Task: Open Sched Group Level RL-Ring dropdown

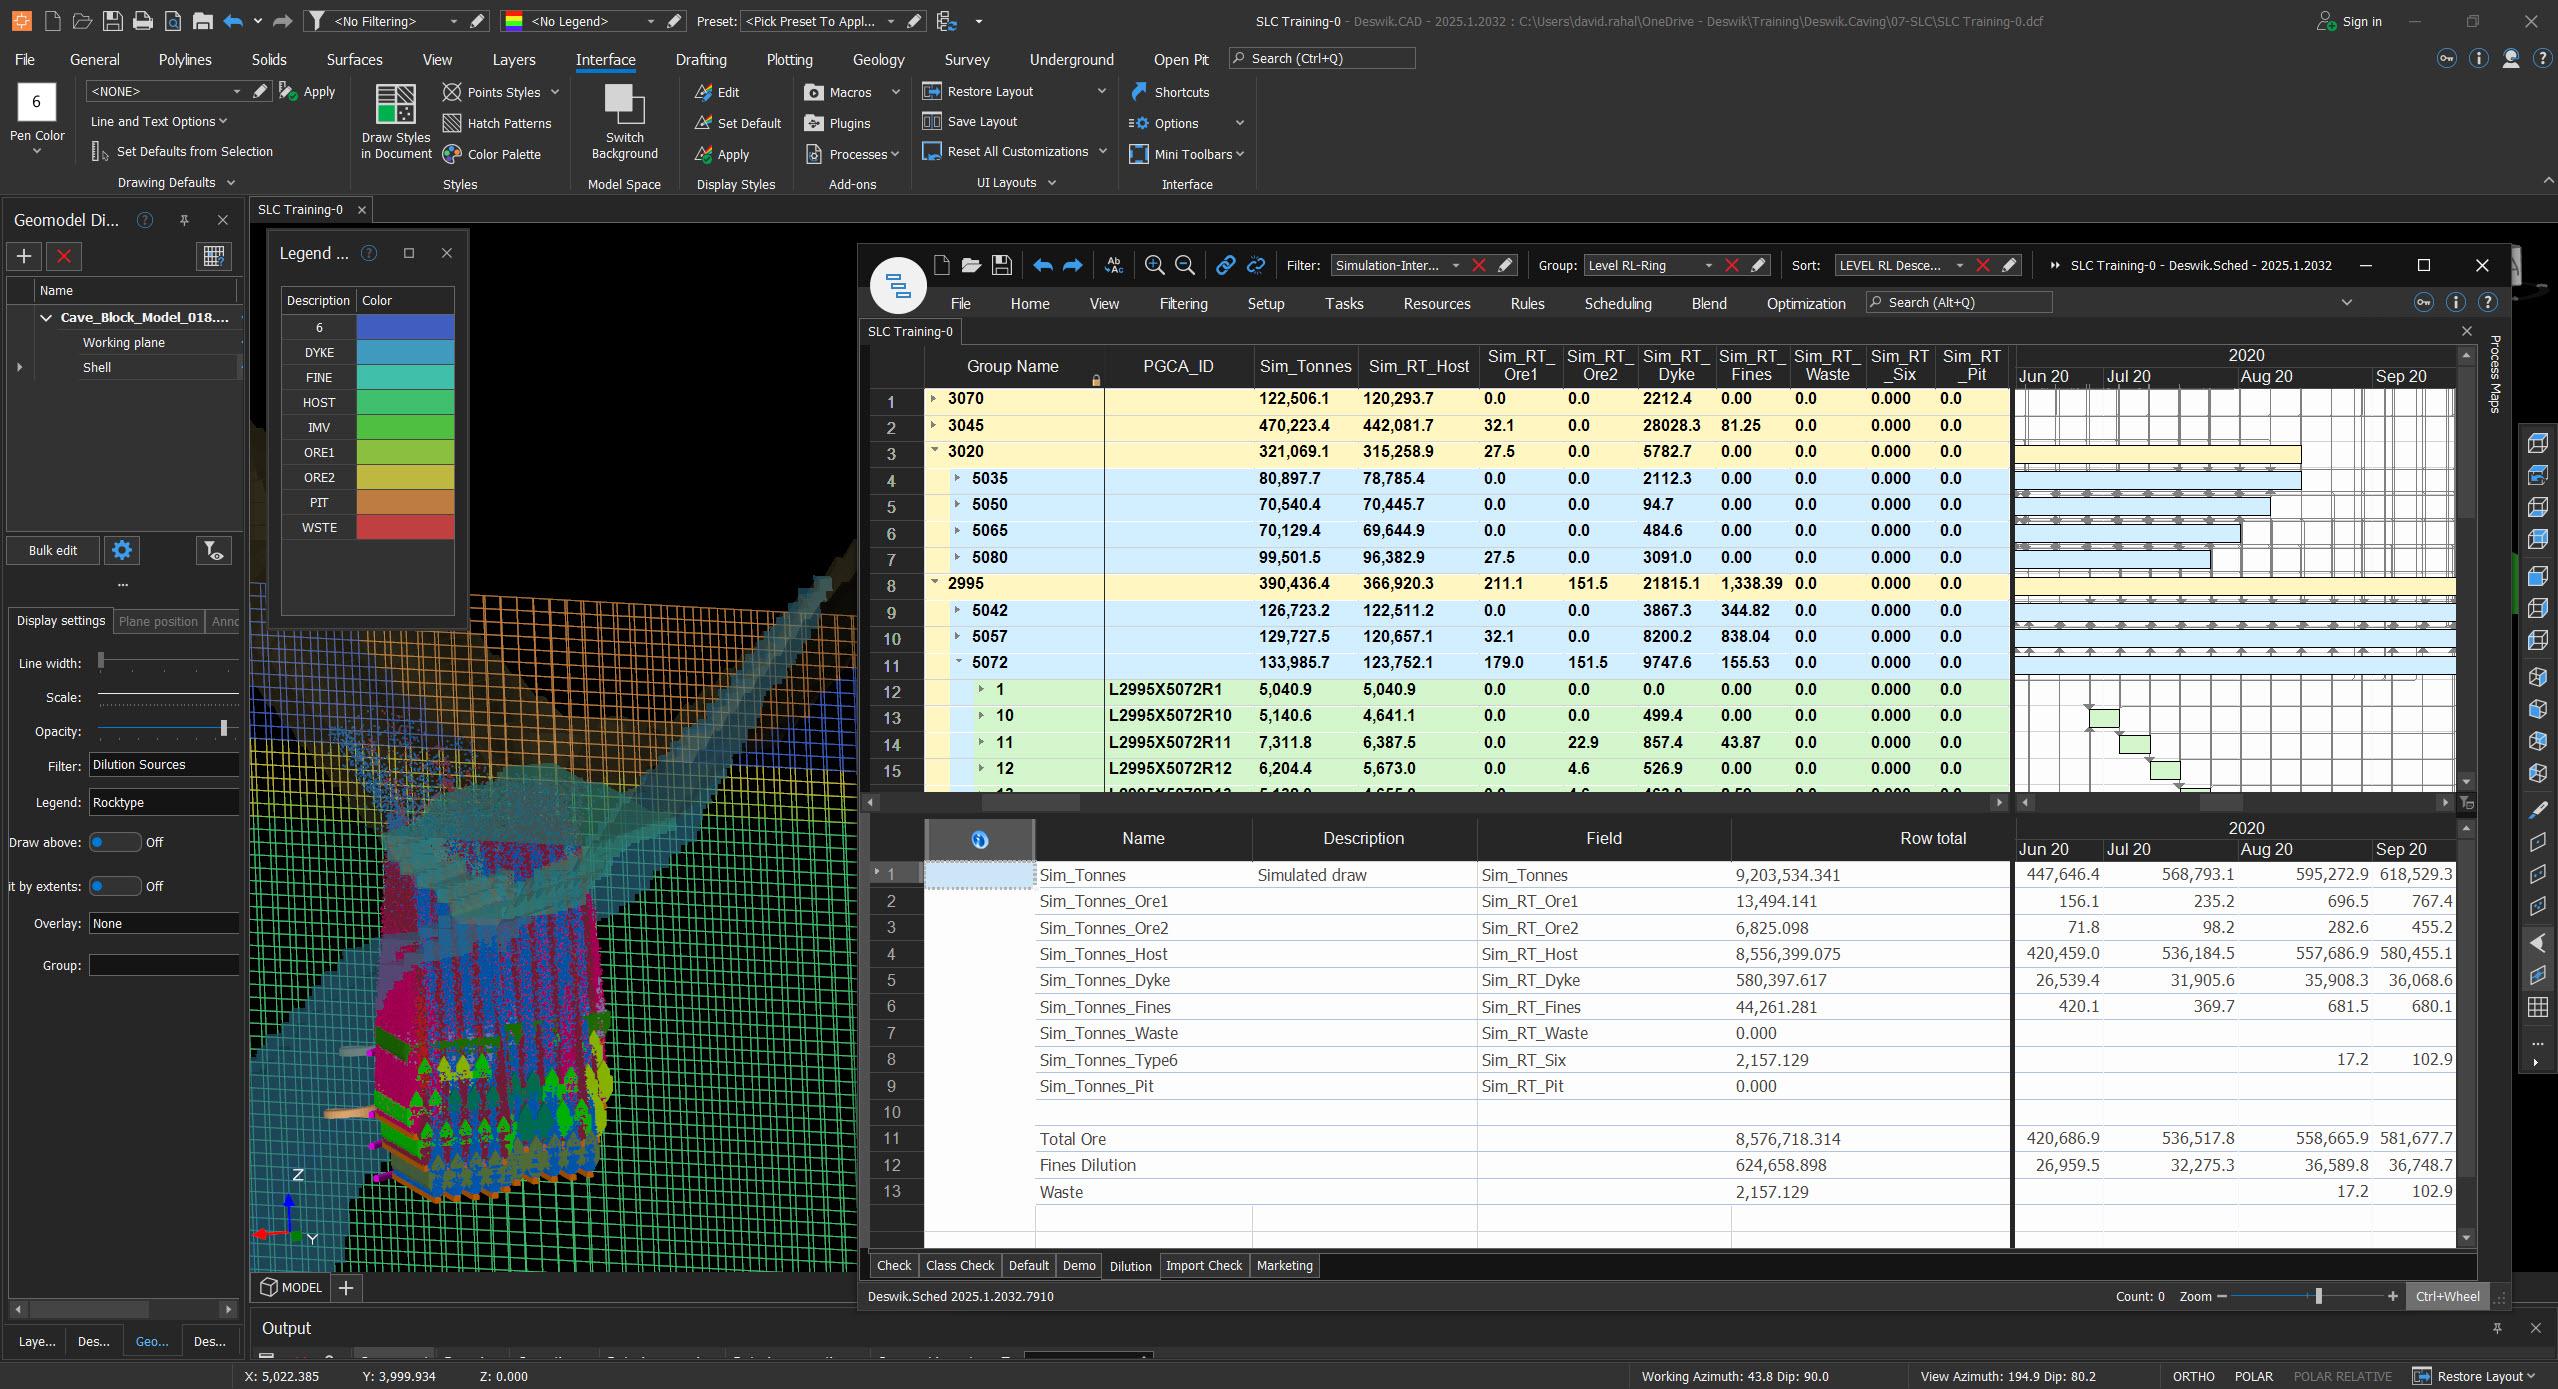Action: 1708,265
